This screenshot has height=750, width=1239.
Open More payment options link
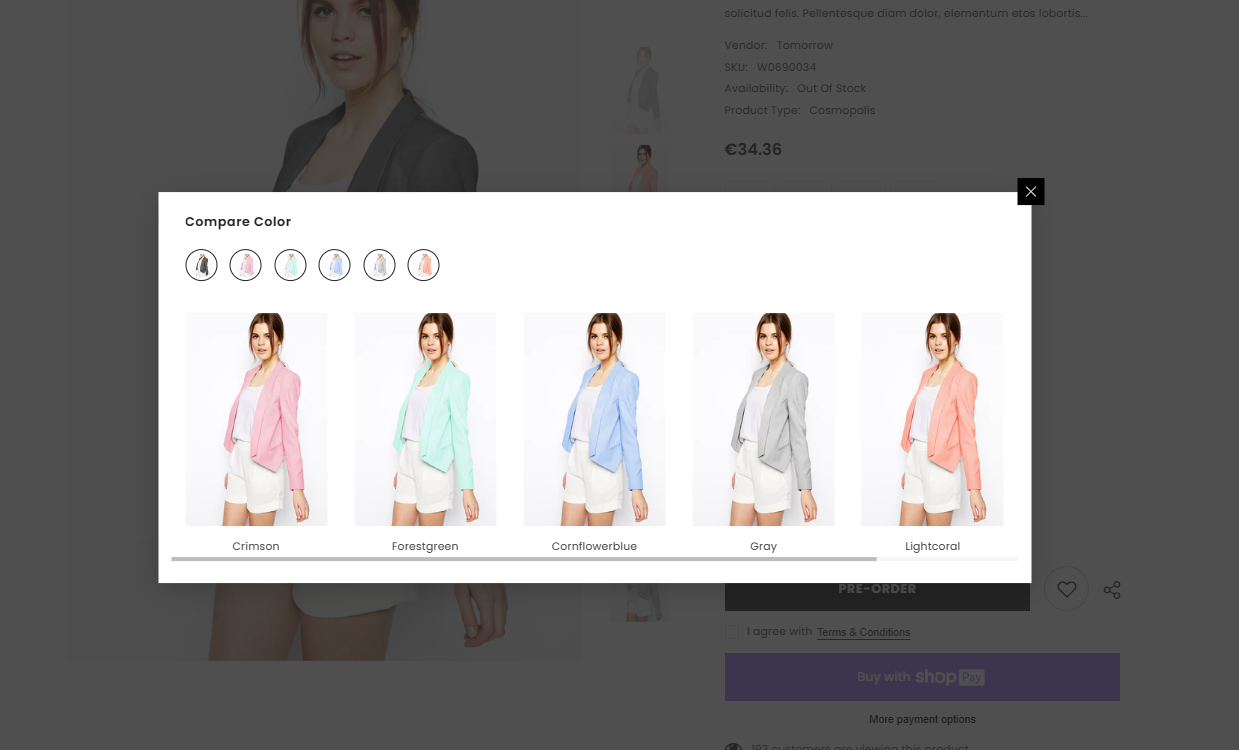point(922,719)
